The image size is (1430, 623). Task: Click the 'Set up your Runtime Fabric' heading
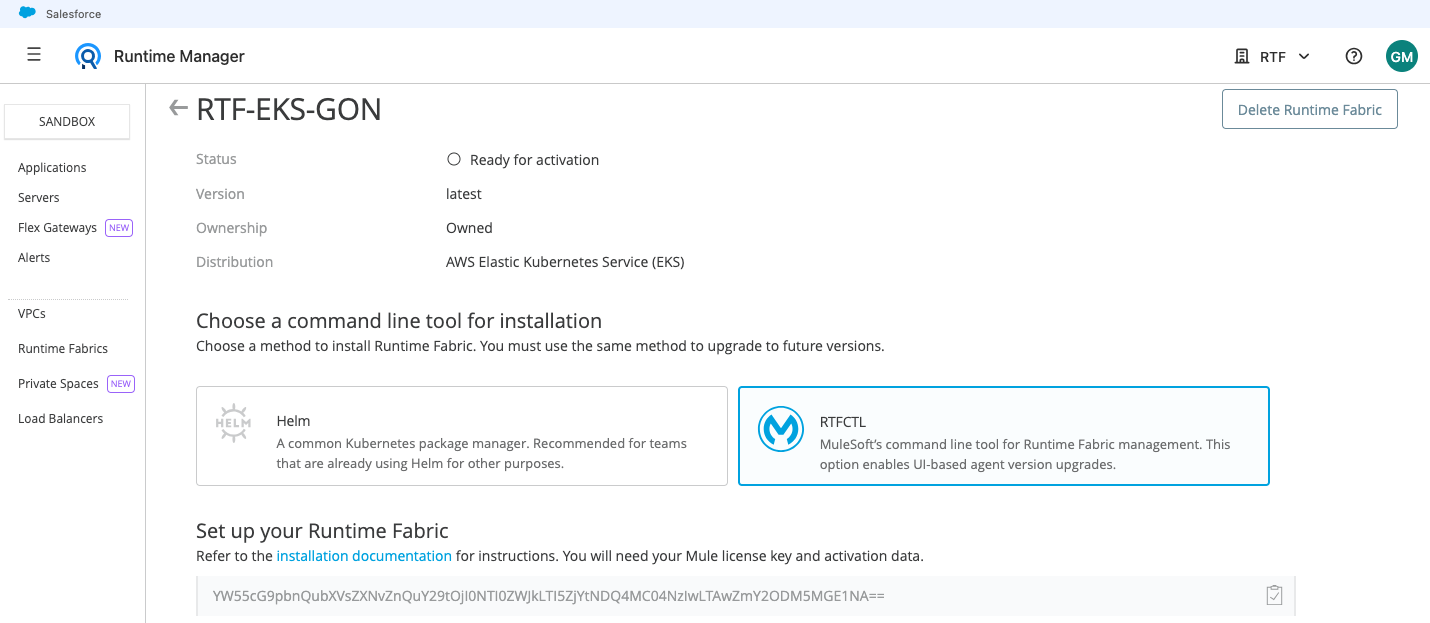322,530
